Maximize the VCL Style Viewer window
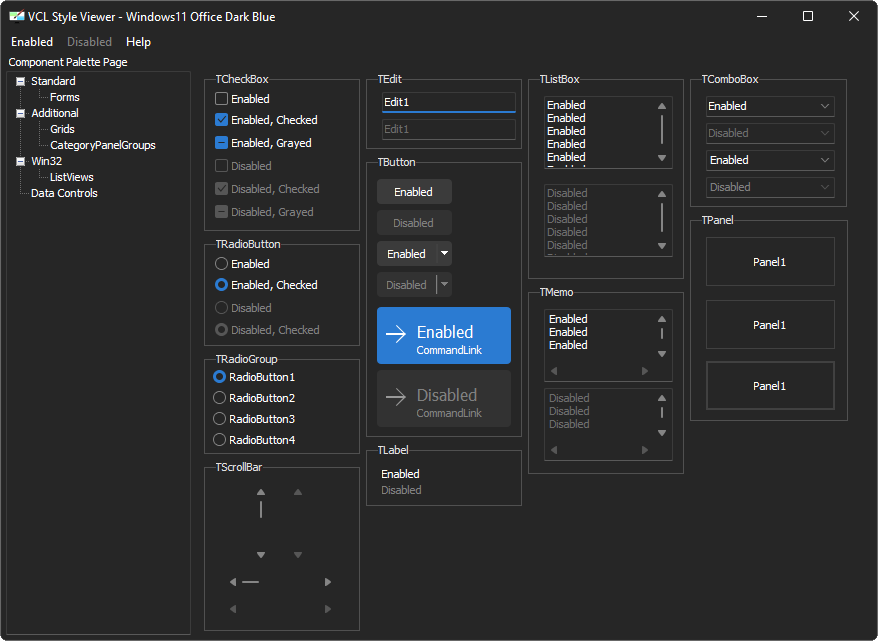The image size is (878, 641). click(x=808, y=16)
